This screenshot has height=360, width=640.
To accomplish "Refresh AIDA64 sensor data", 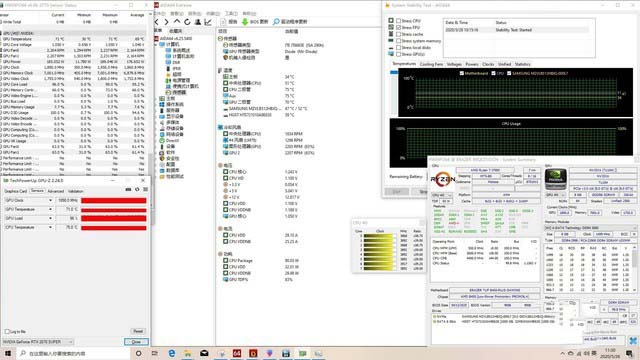I will click(x=187, y=22).
